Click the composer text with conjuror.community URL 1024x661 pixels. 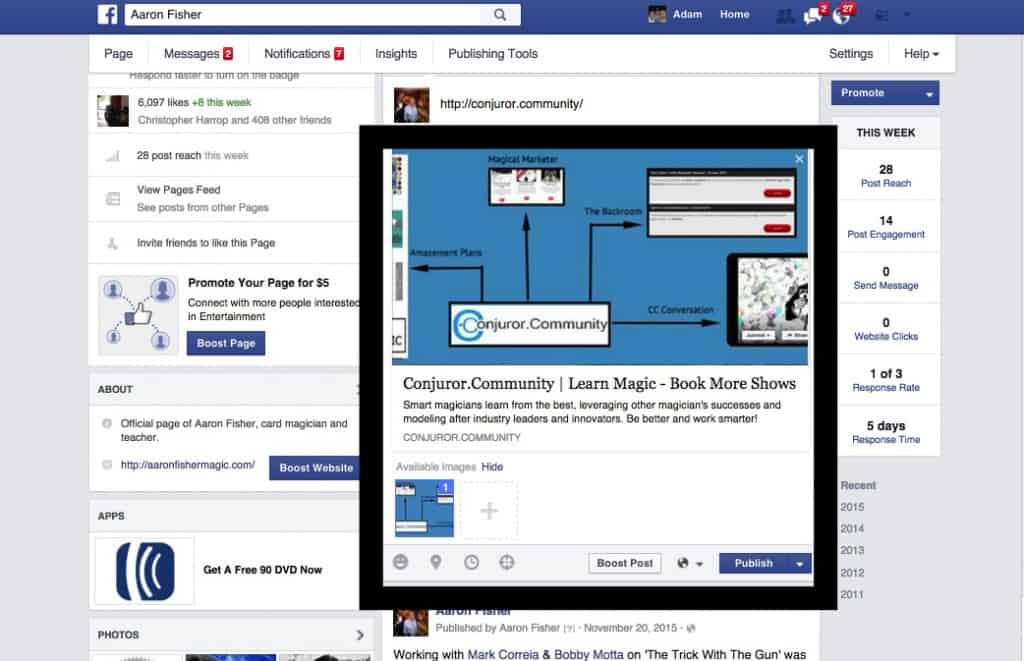coord(511,104)
